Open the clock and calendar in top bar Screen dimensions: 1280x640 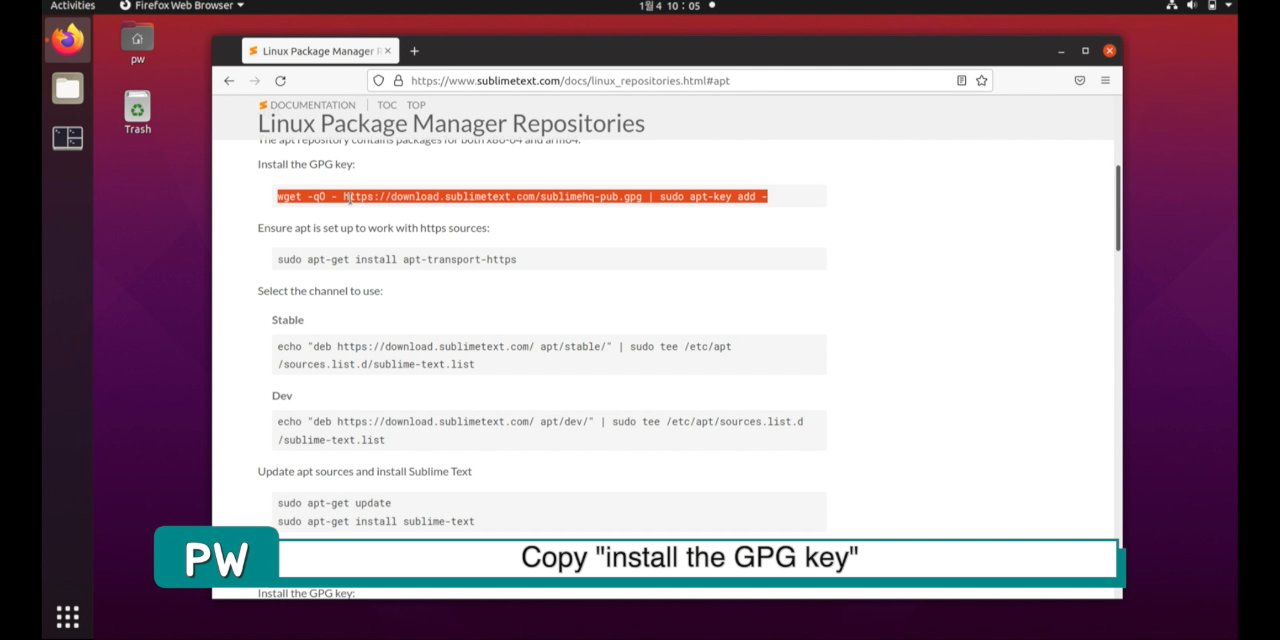672,6
